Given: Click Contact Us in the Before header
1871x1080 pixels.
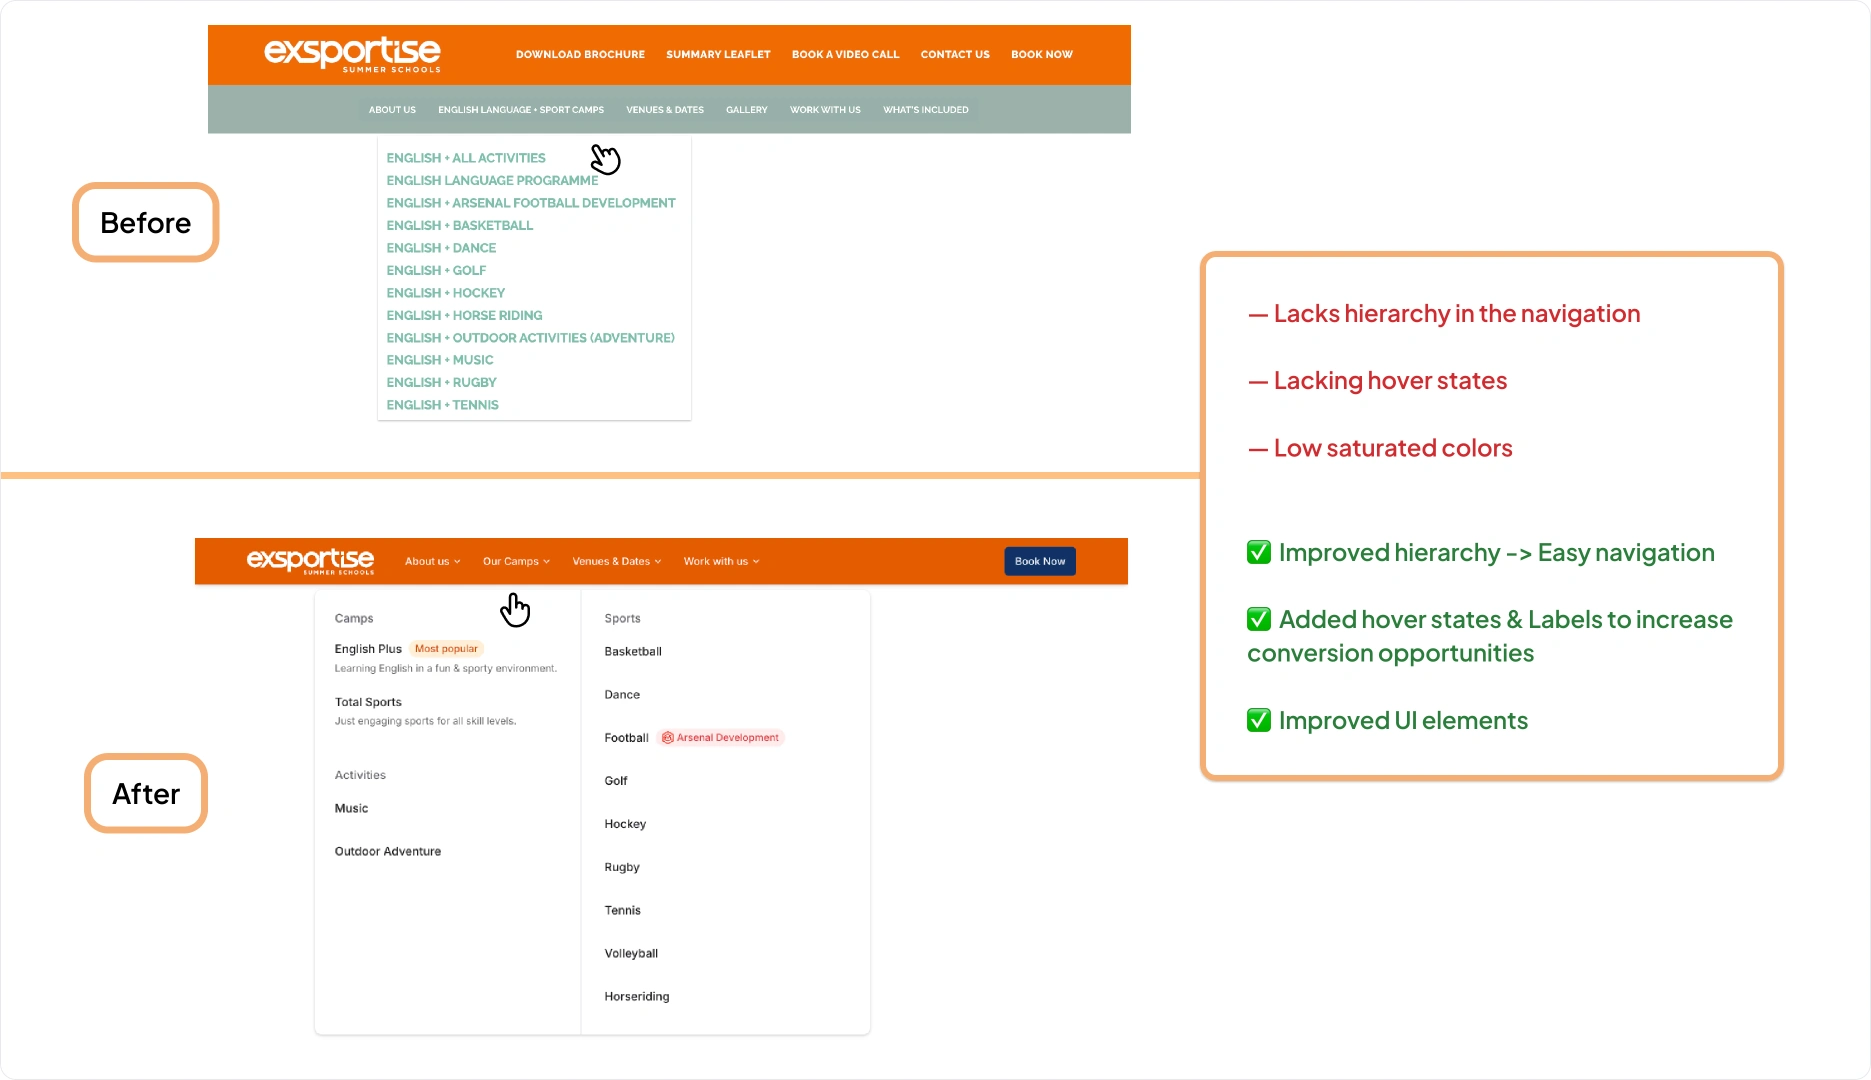Looking at the screenshot, I should [955, 55].
